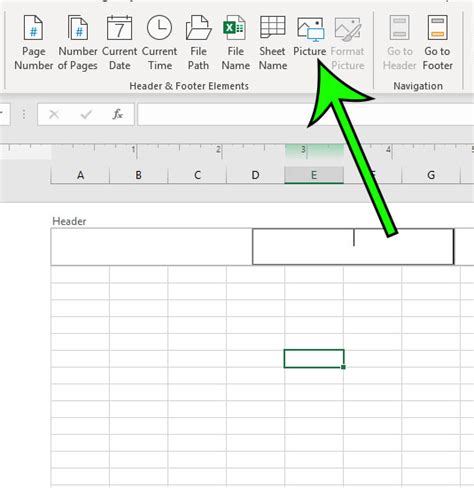Add Current Date to header
This screenshot has width=474, height=488.
click(119, 43)
